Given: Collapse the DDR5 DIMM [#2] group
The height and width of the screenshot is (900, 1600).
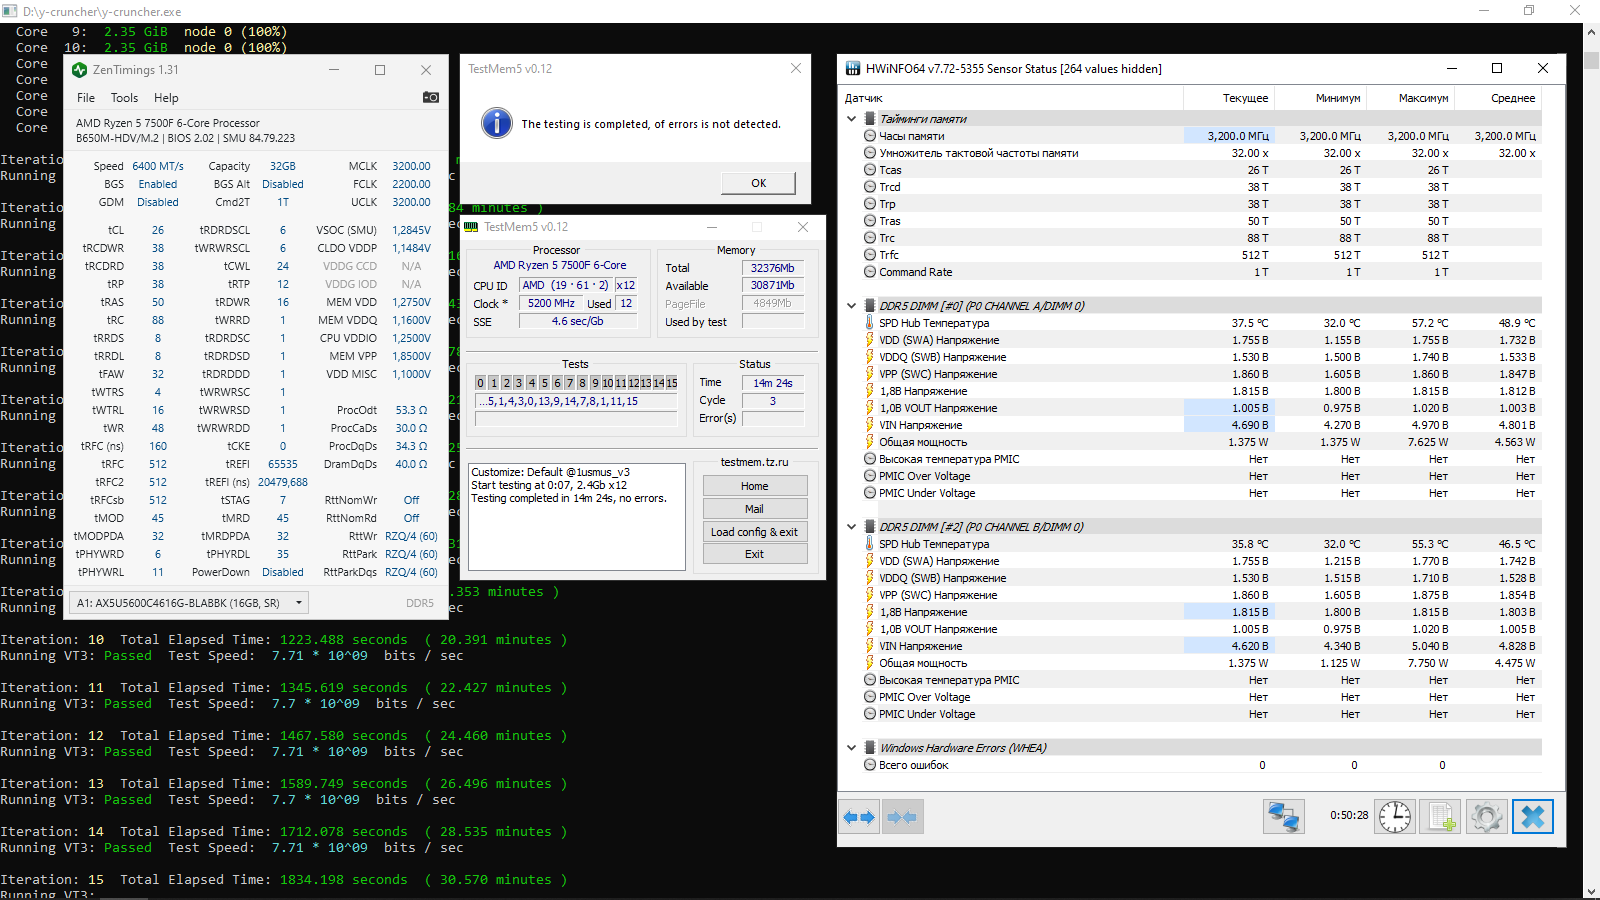Looking at the screenshot, I should [x=852, y=527].
